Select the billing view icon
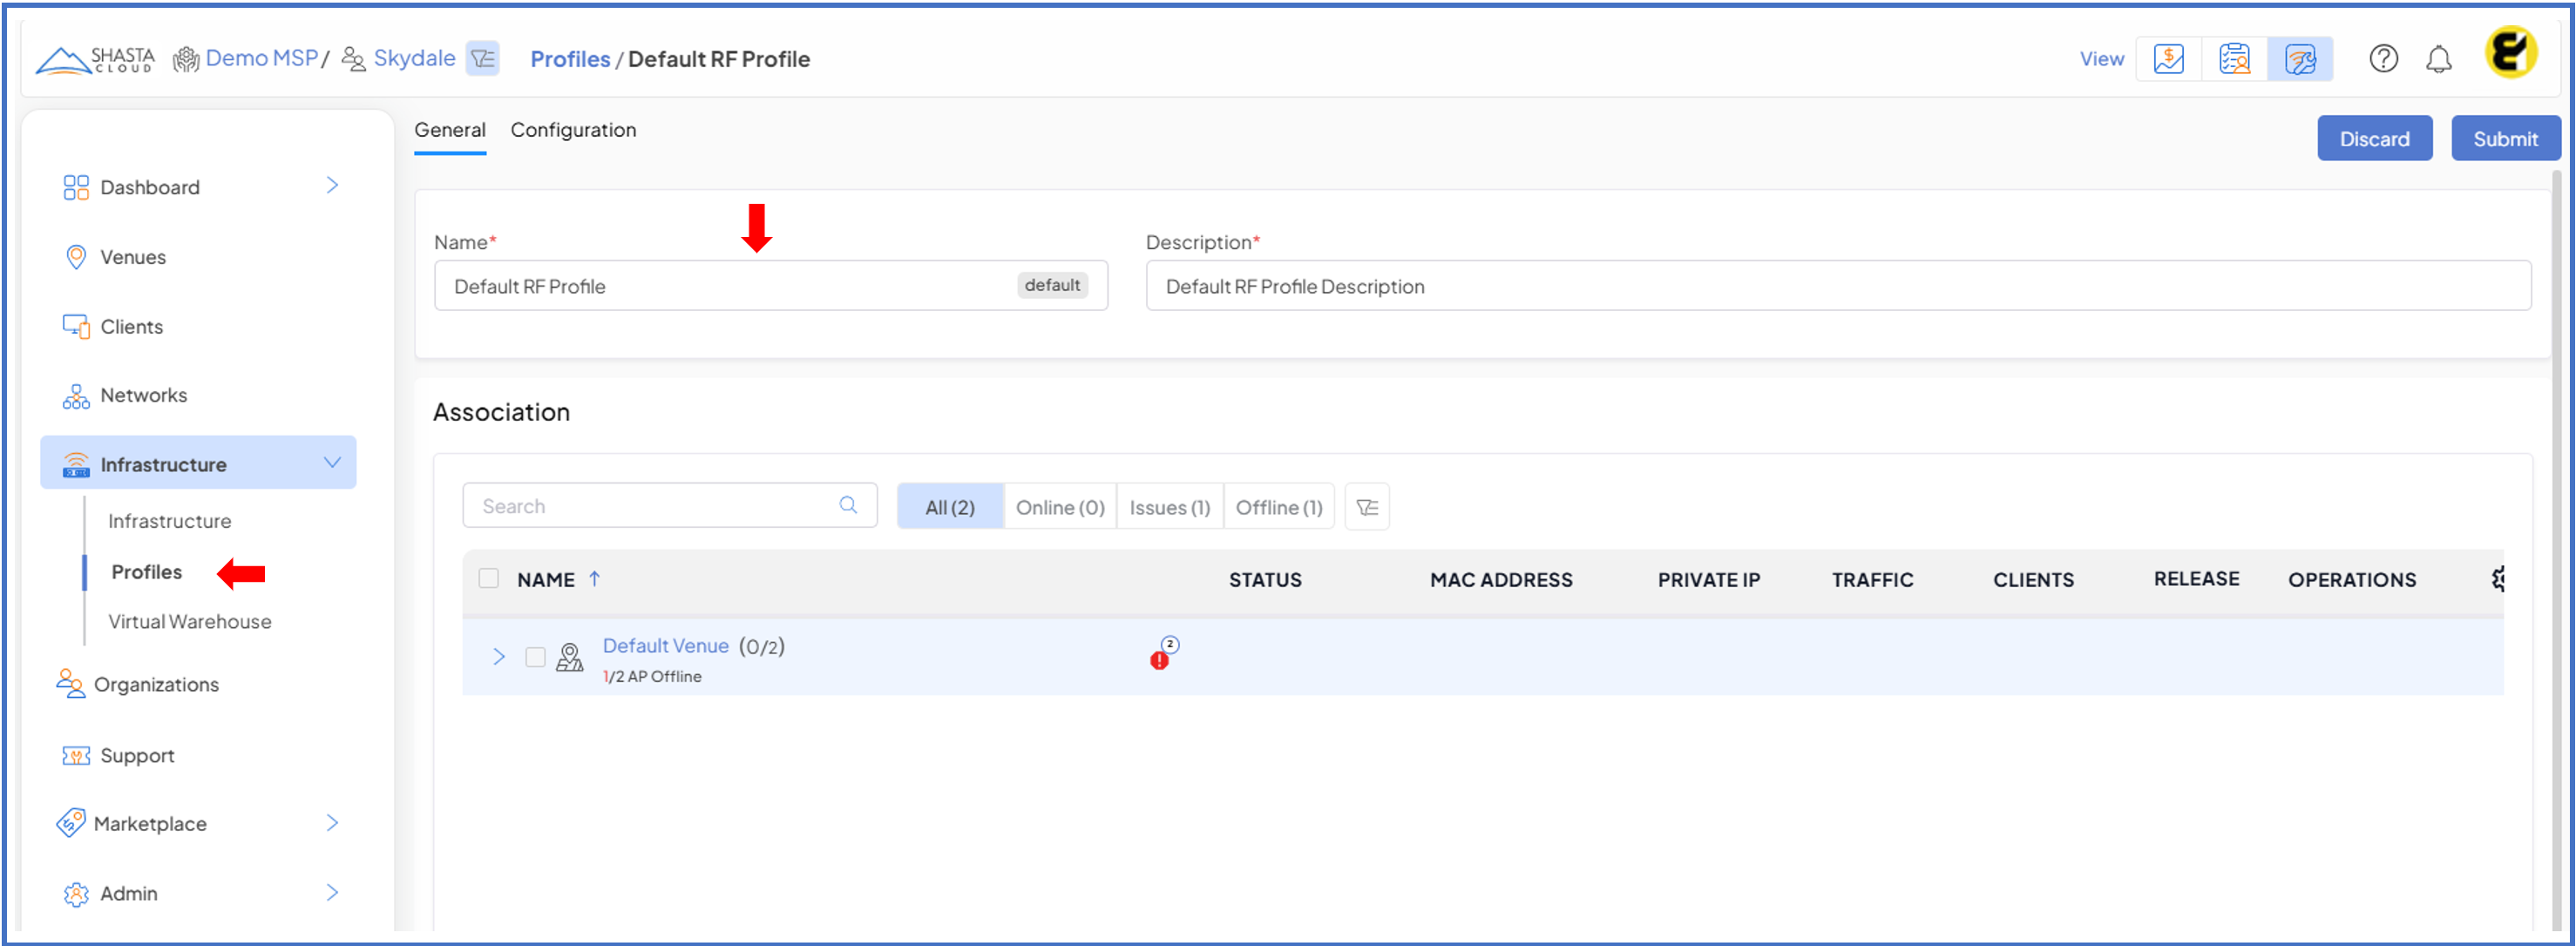2576x946 pixels. (x=2168, y=59)
